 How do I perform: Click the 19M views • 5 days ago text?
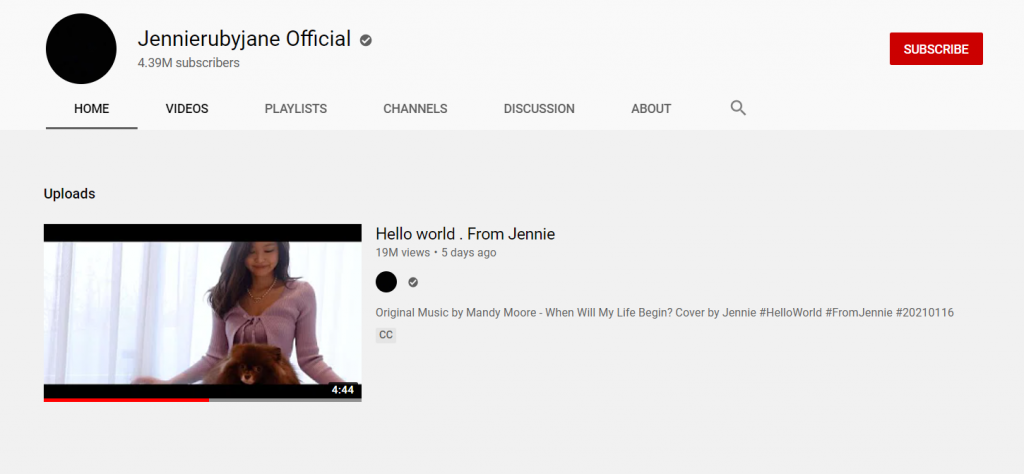point(436,253)
